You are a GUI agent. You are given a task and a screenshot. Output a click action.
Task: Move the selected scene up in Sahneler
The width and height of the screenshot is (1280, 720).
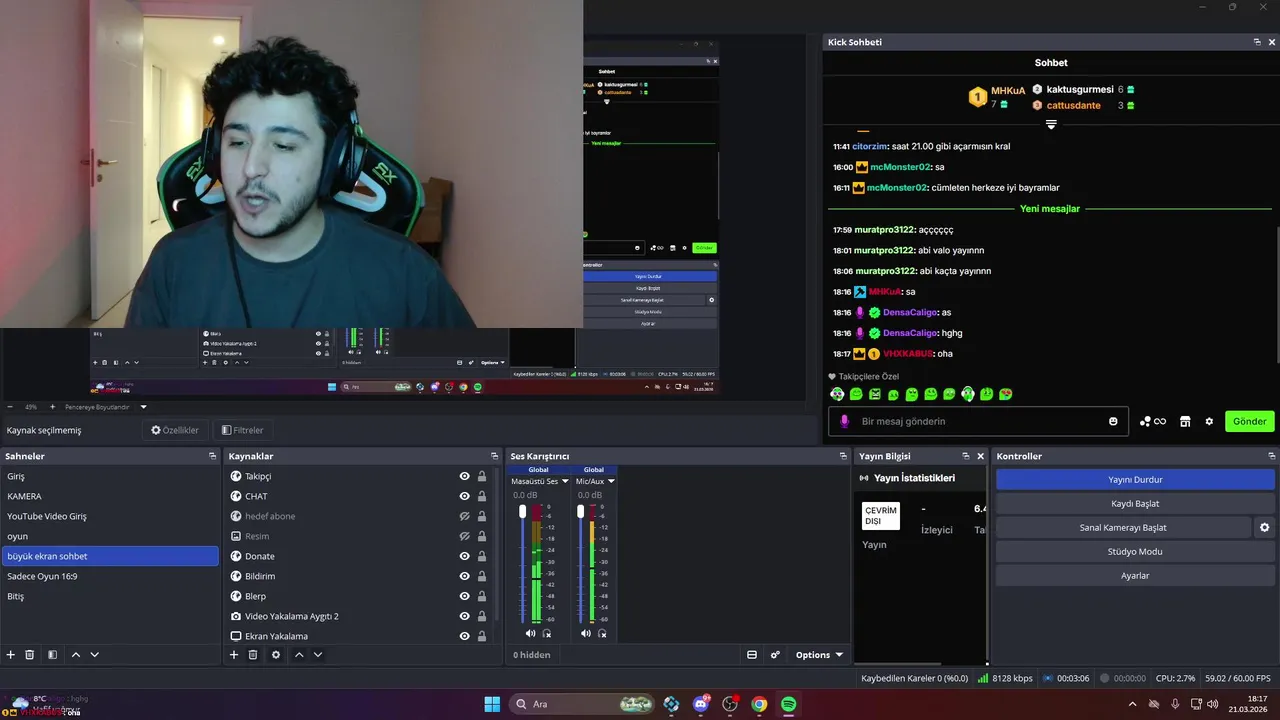click(75, 655)
